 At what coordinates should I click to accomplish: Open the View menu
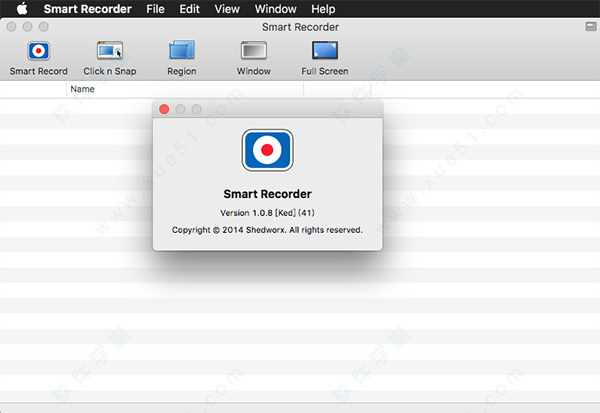pos(227,8)
